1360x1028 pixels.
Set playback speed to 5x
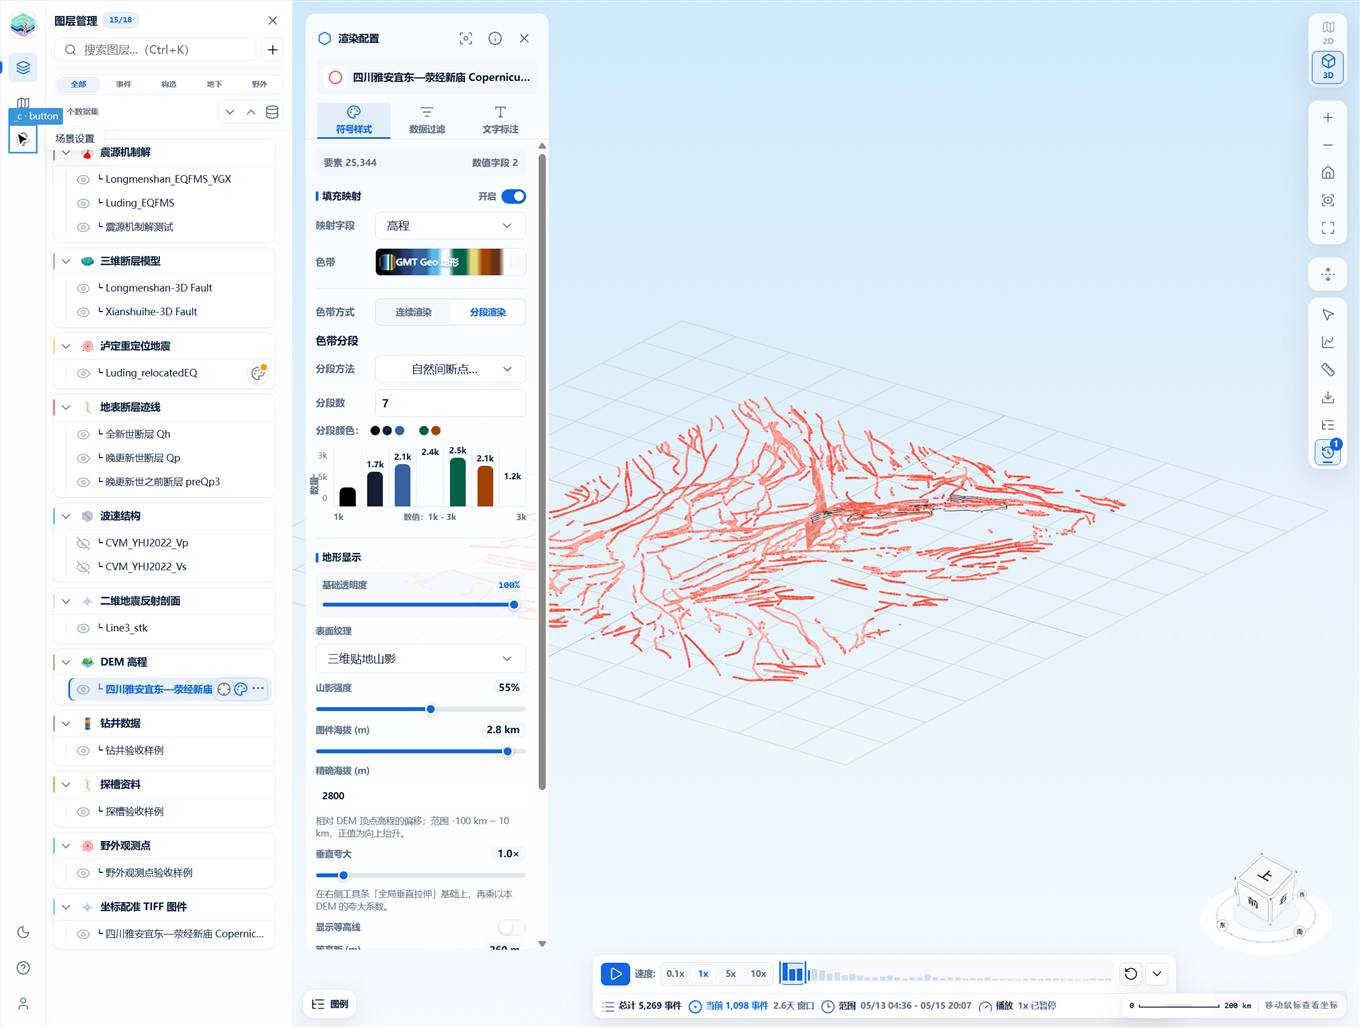[x=731, y=973]
